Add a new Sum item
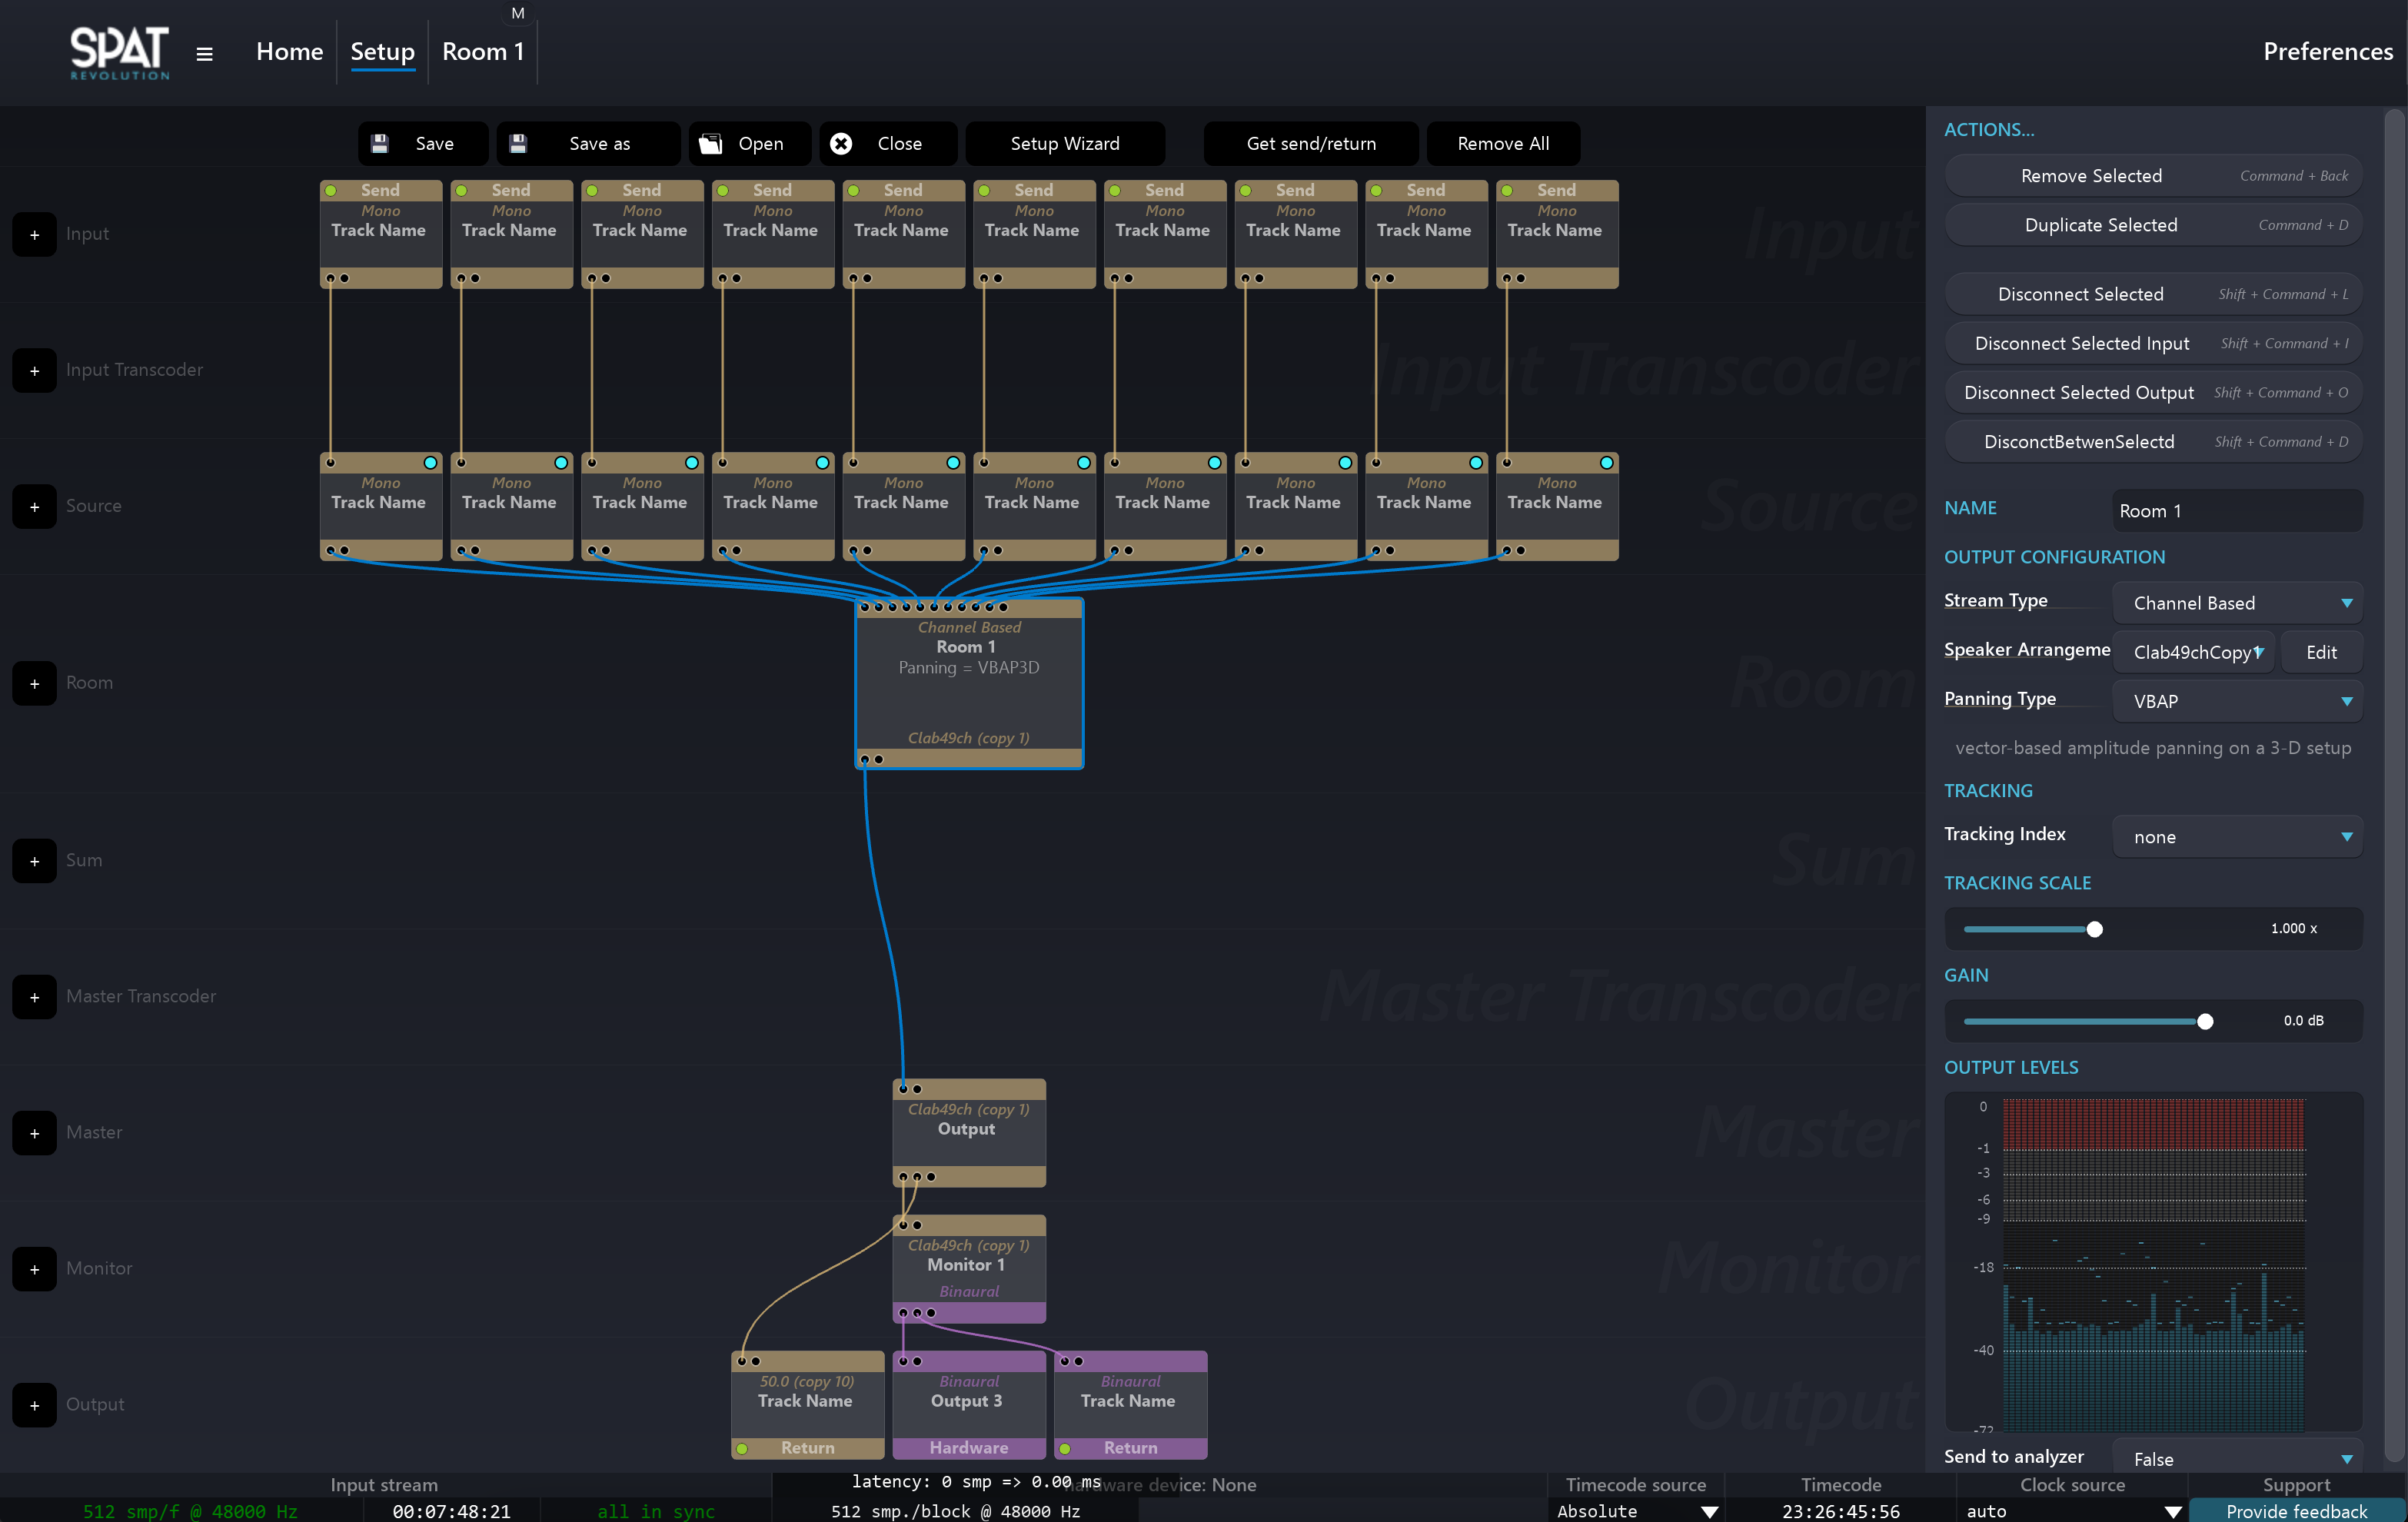 click(34, 860)
